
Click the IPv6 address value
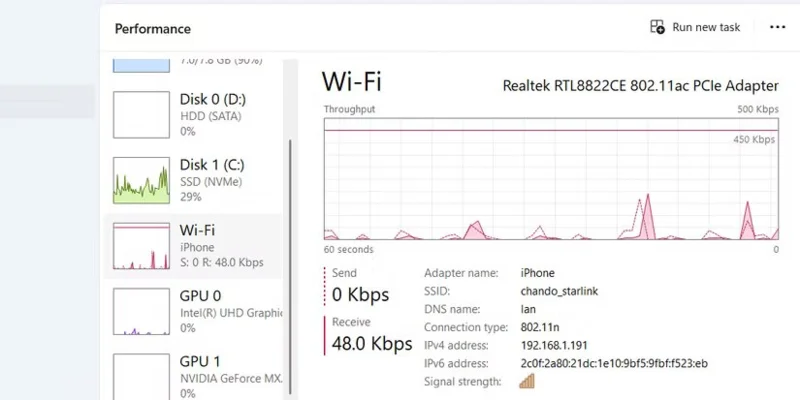tap(614, 363)
